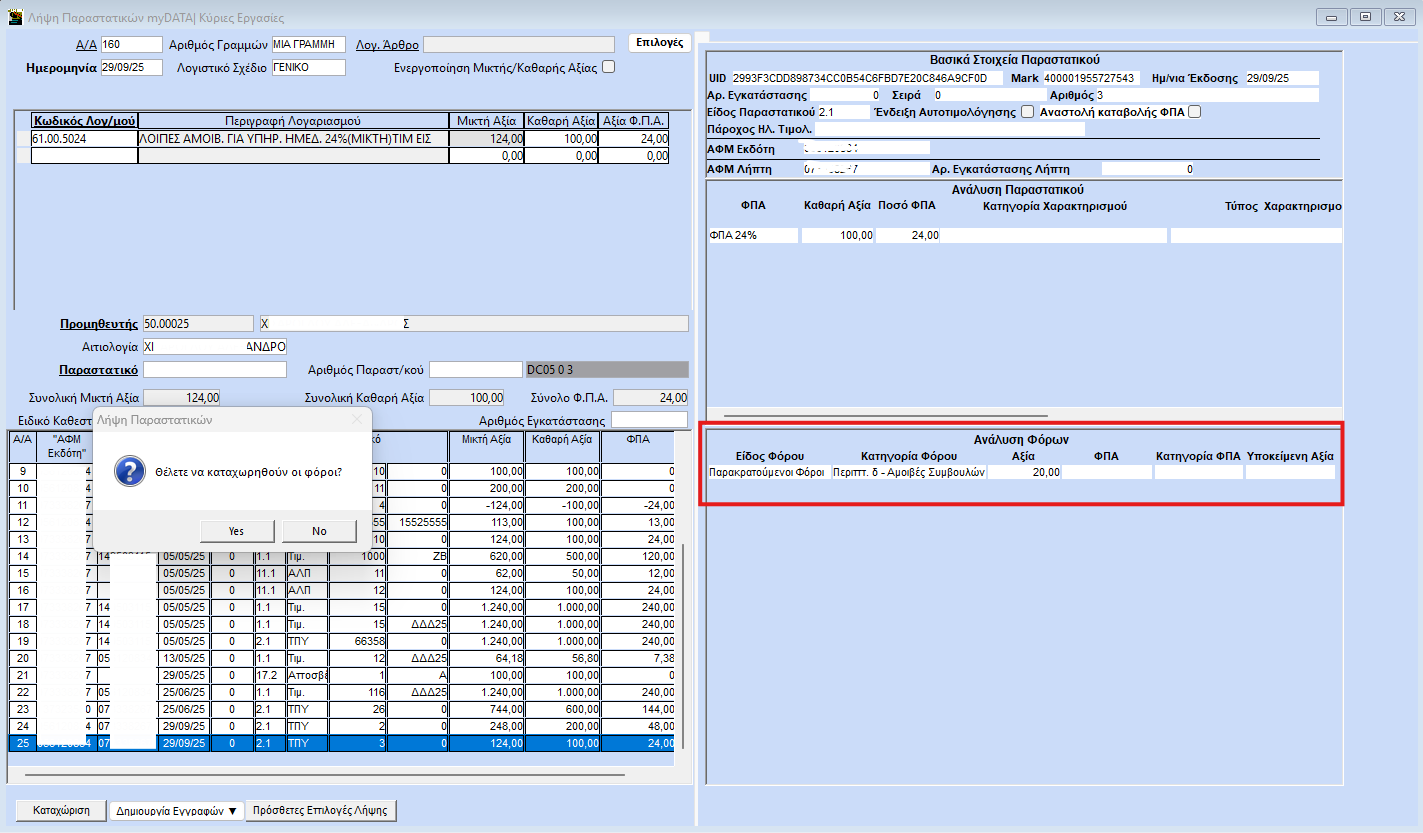Open the Δημιουργία Εγγραφών dropdown
Screen dimensions: 1423x833
(x=177, y=811)
